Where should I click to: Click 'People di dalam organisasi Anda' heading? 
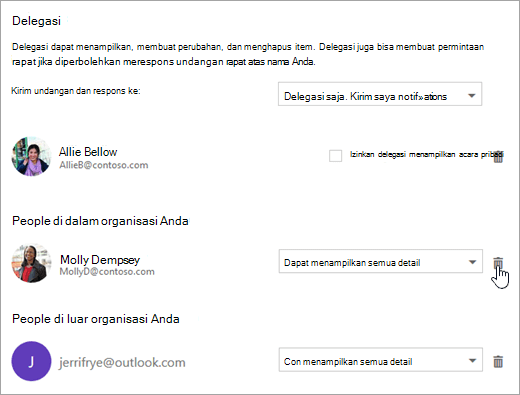point(100,221)
